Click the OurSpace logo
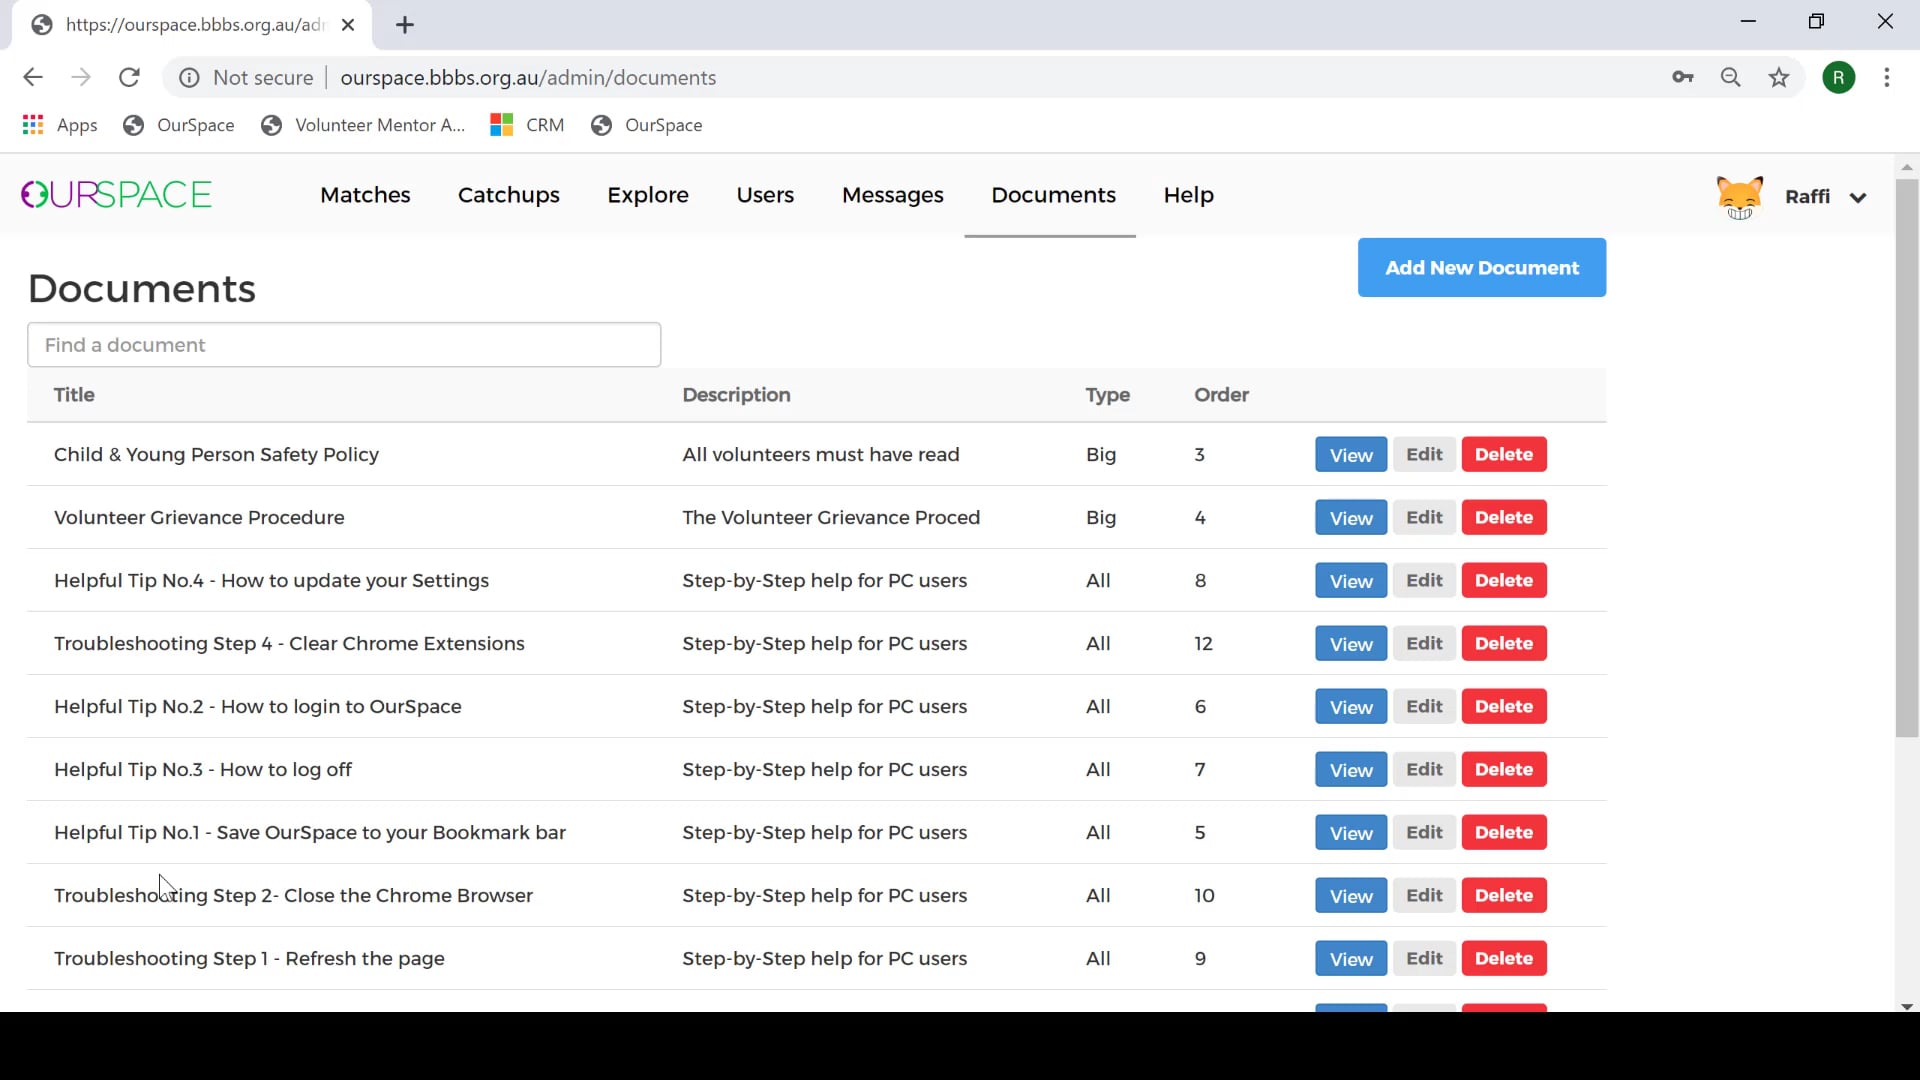This screenshot has width=1920, height=1080. coord(116,194)
